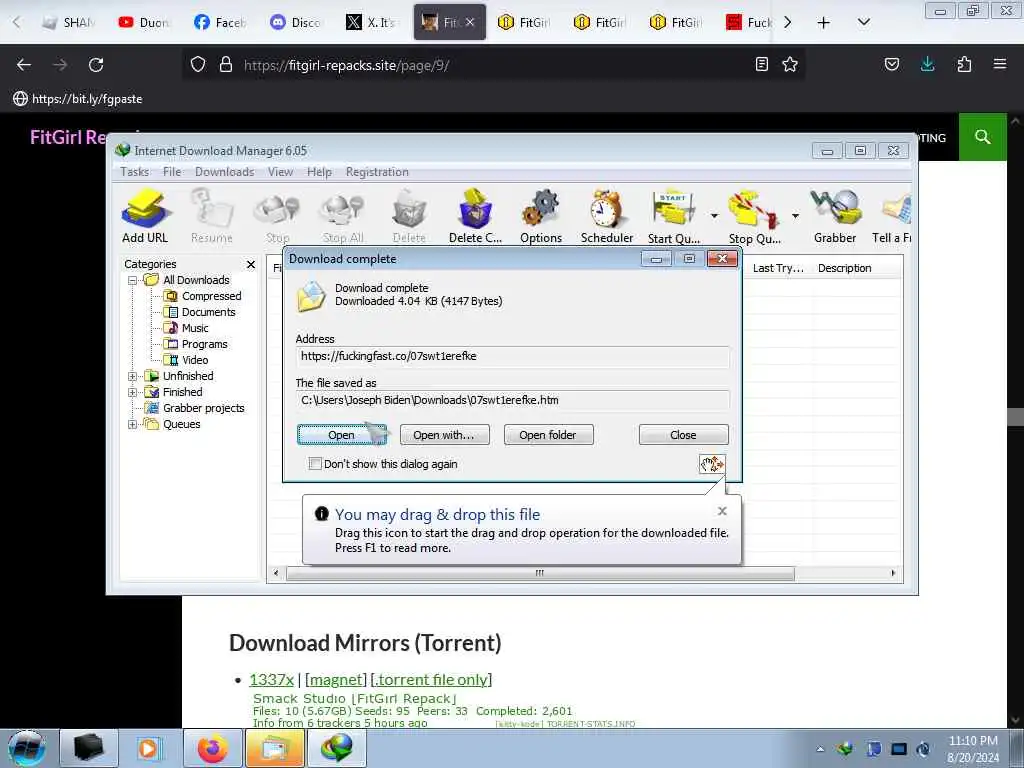
Task: Collapse the All Downloads tree node
Action: pos(133,280)
